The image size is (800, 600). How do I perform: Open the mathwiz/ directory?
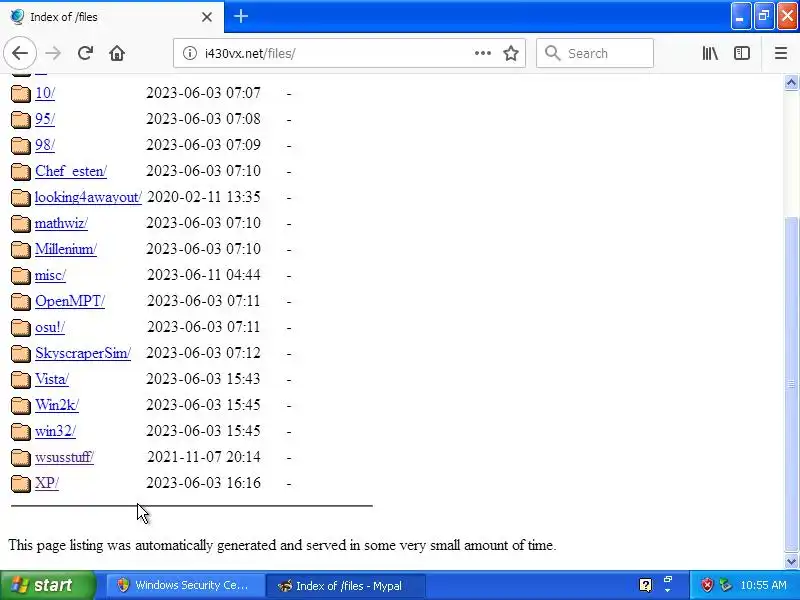point(61,223)
